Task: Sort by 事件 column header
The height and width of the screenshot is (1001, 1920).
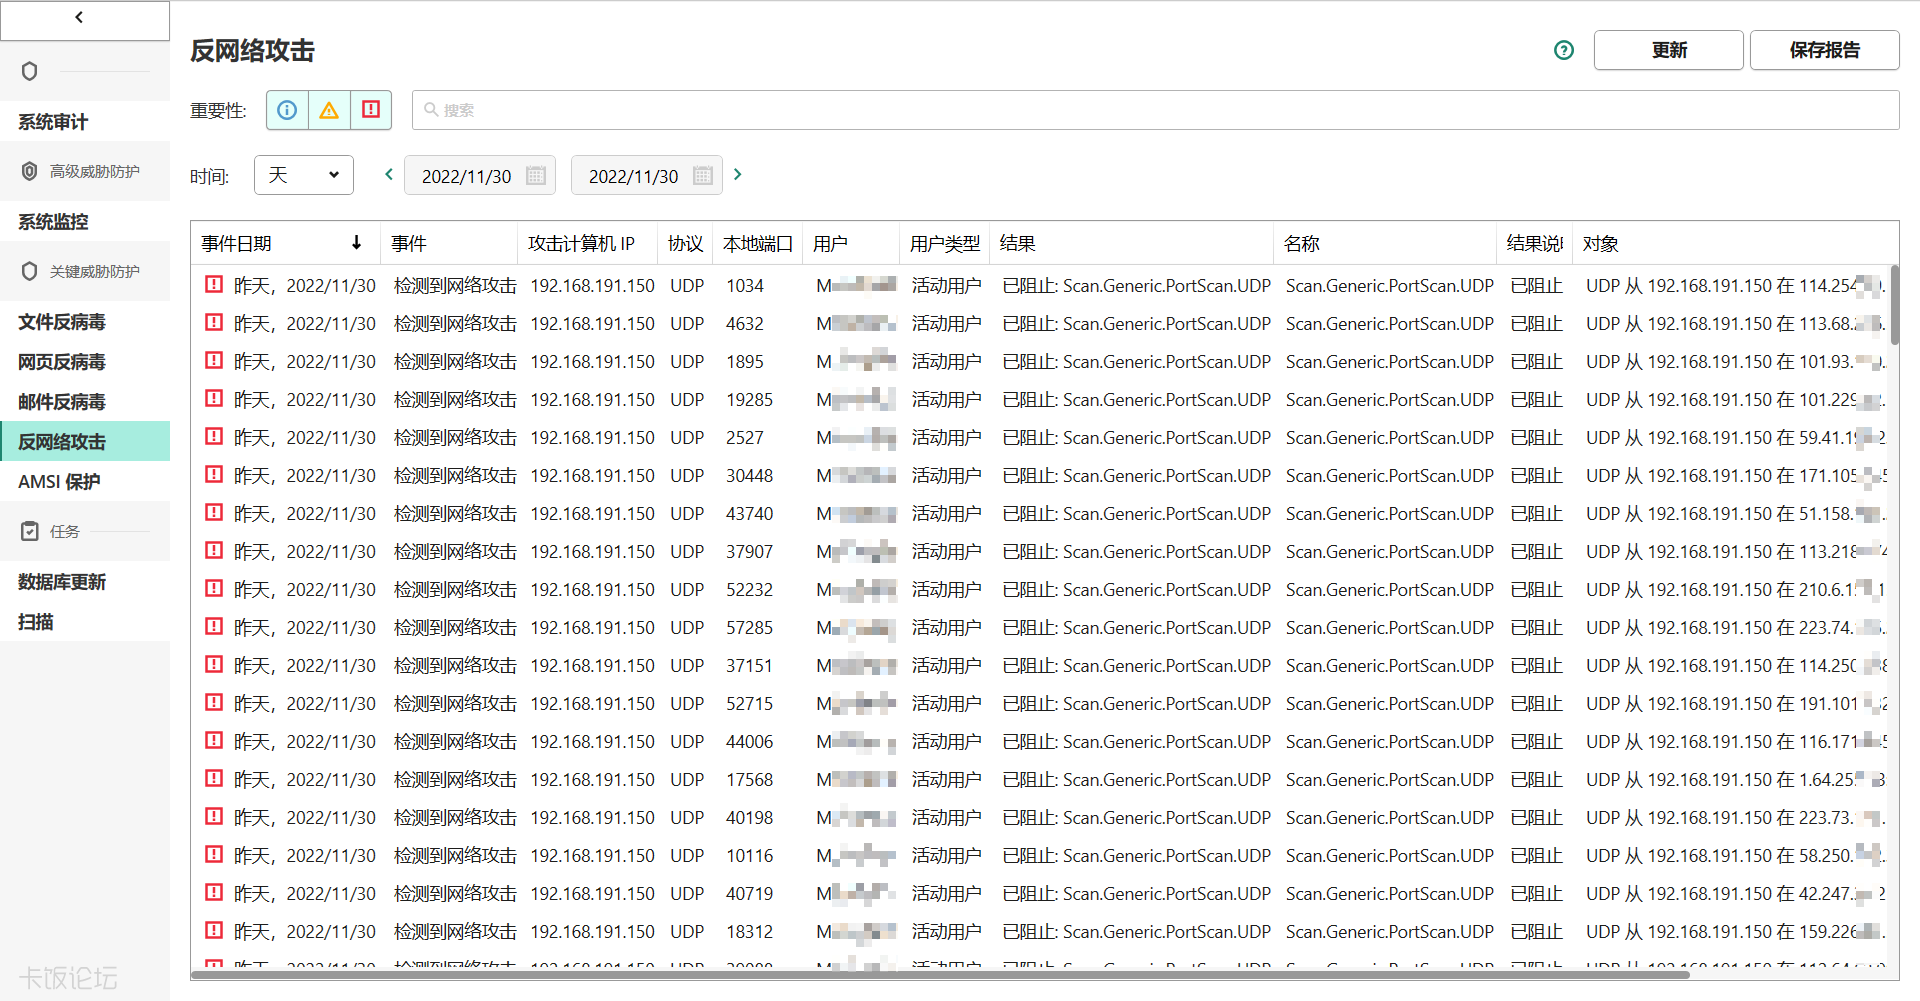Action: click(x=450, y=243)
